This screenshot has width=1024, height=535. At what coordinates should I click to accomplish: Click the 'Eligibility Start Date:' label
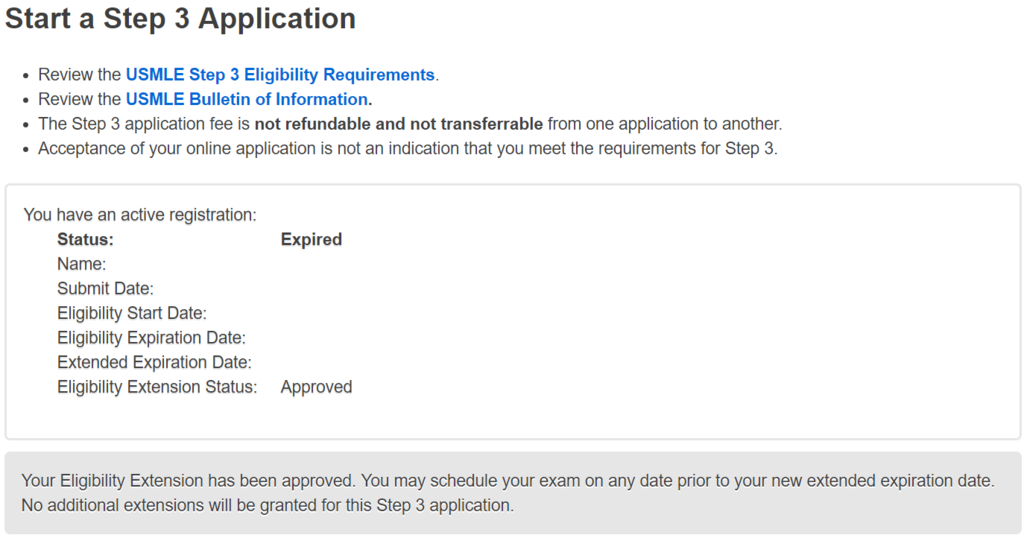[132, 313]
